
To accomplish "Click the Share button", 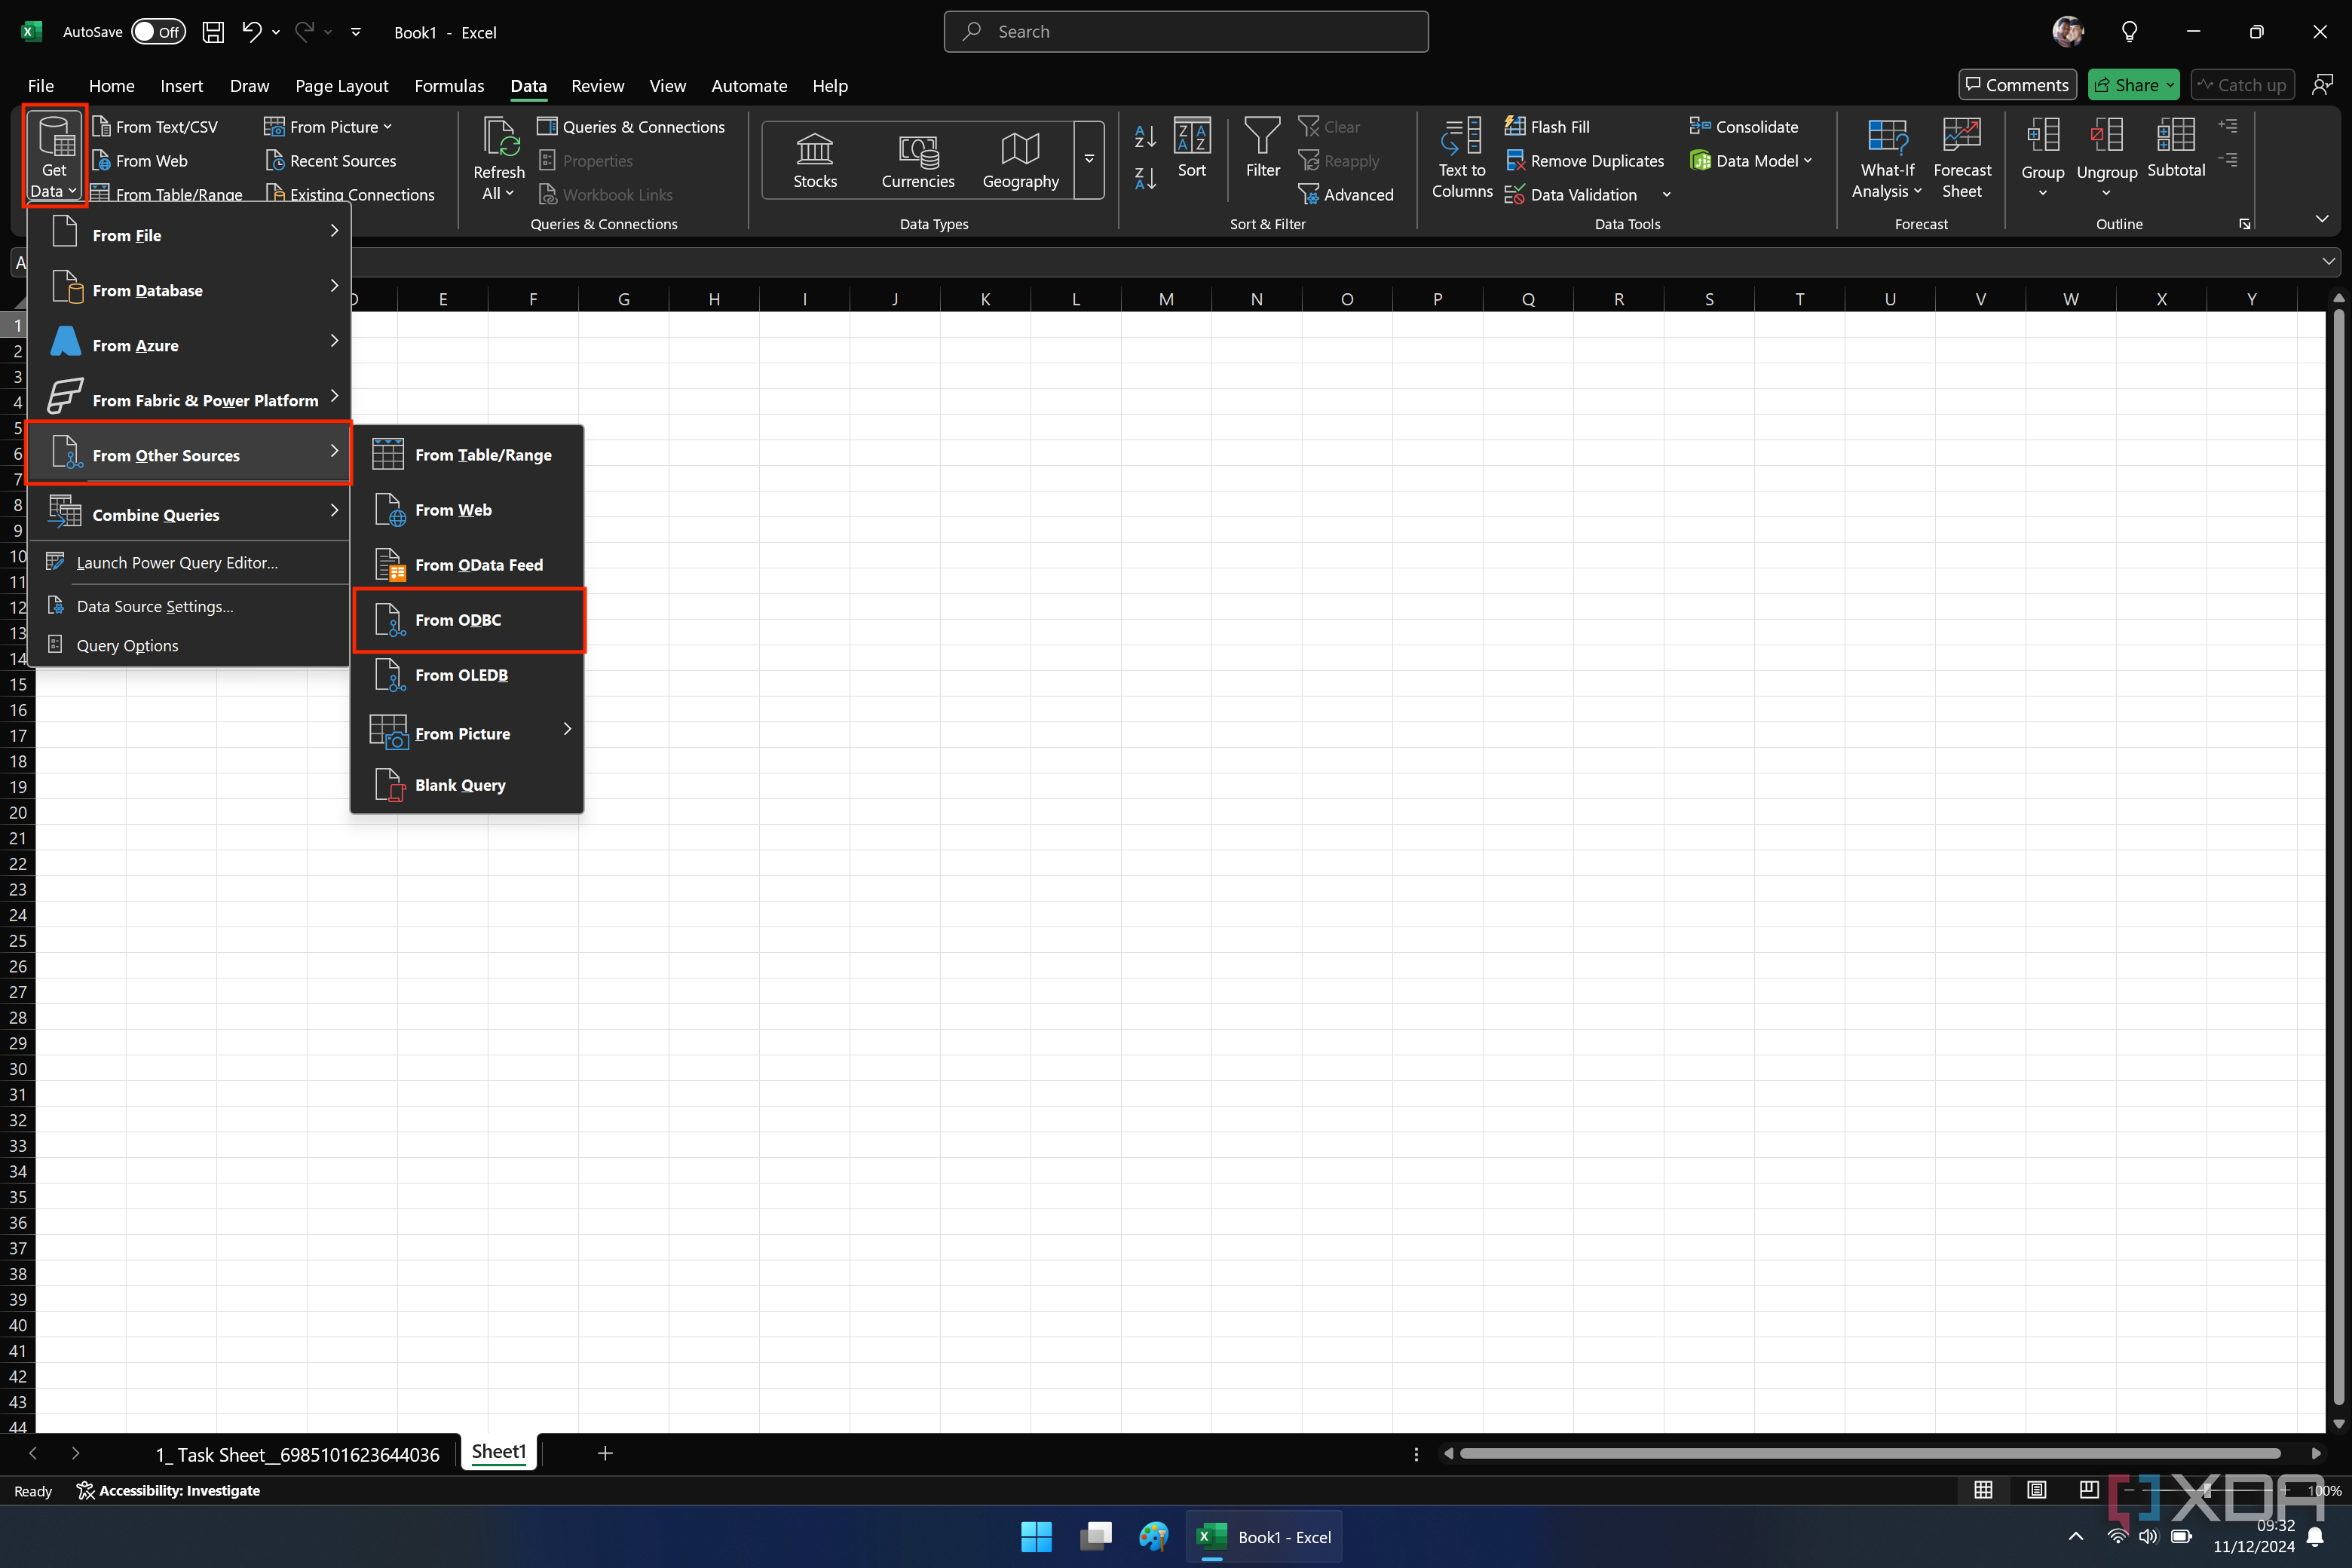I will click(x=2132, y=85).
